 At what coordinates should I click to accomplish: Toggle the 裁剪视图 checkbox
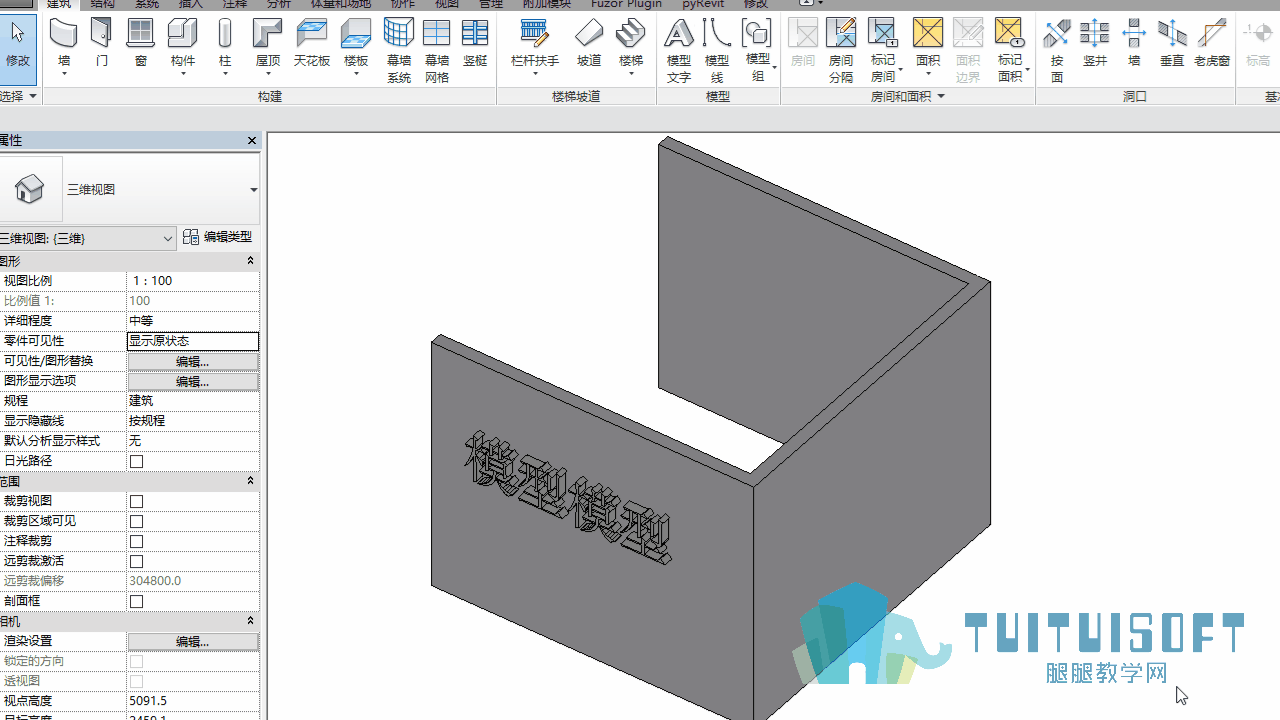click(137, 501)
